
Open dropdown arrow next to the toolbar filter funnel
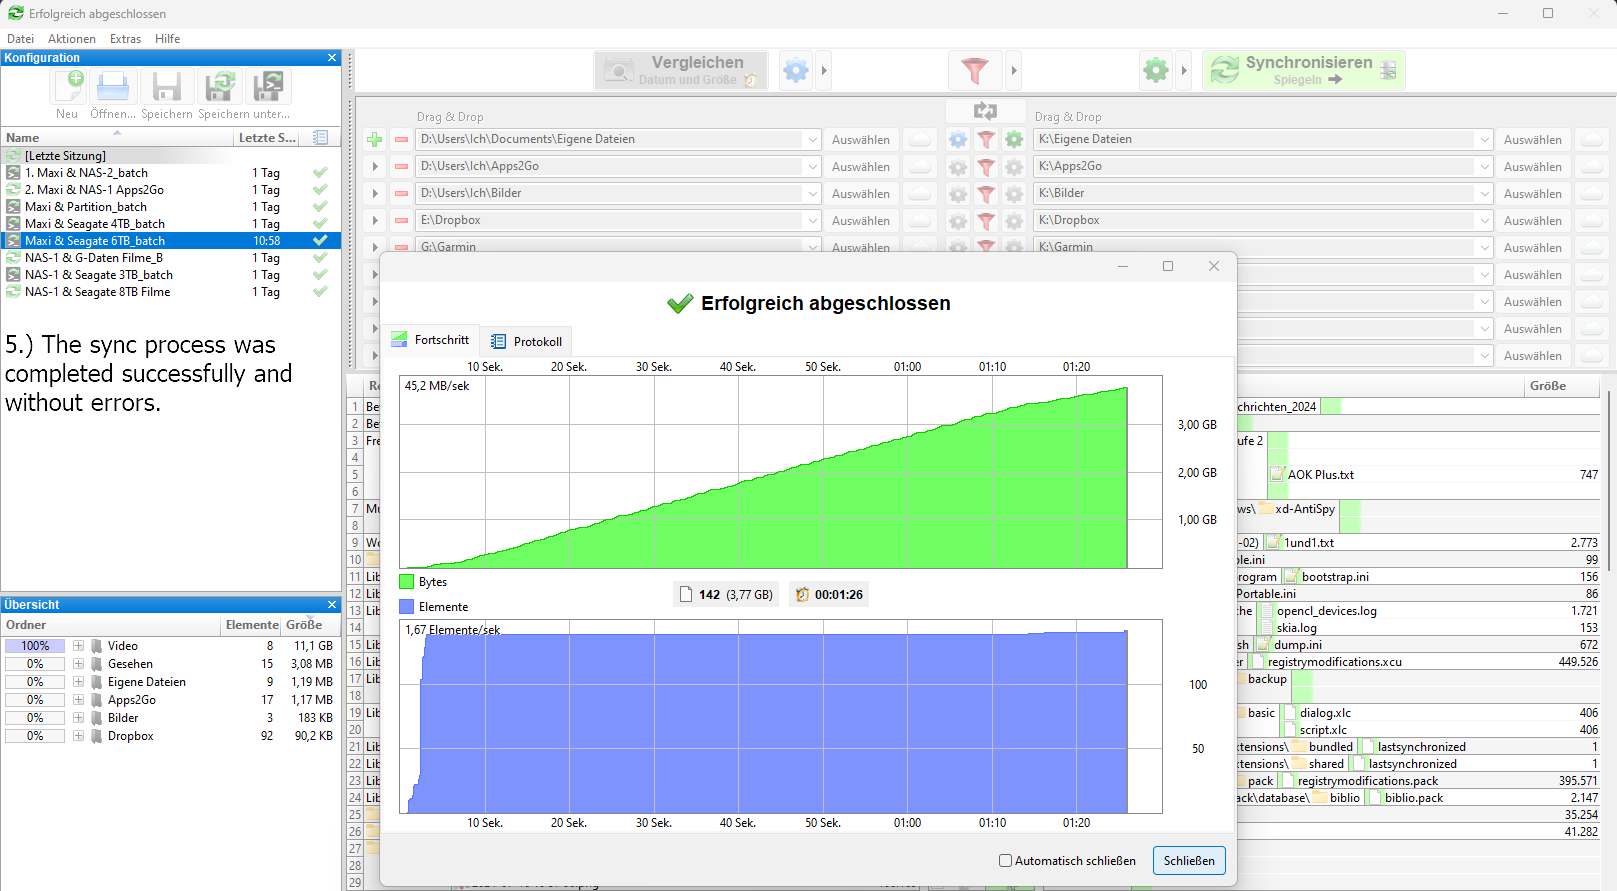point(1014,71)
